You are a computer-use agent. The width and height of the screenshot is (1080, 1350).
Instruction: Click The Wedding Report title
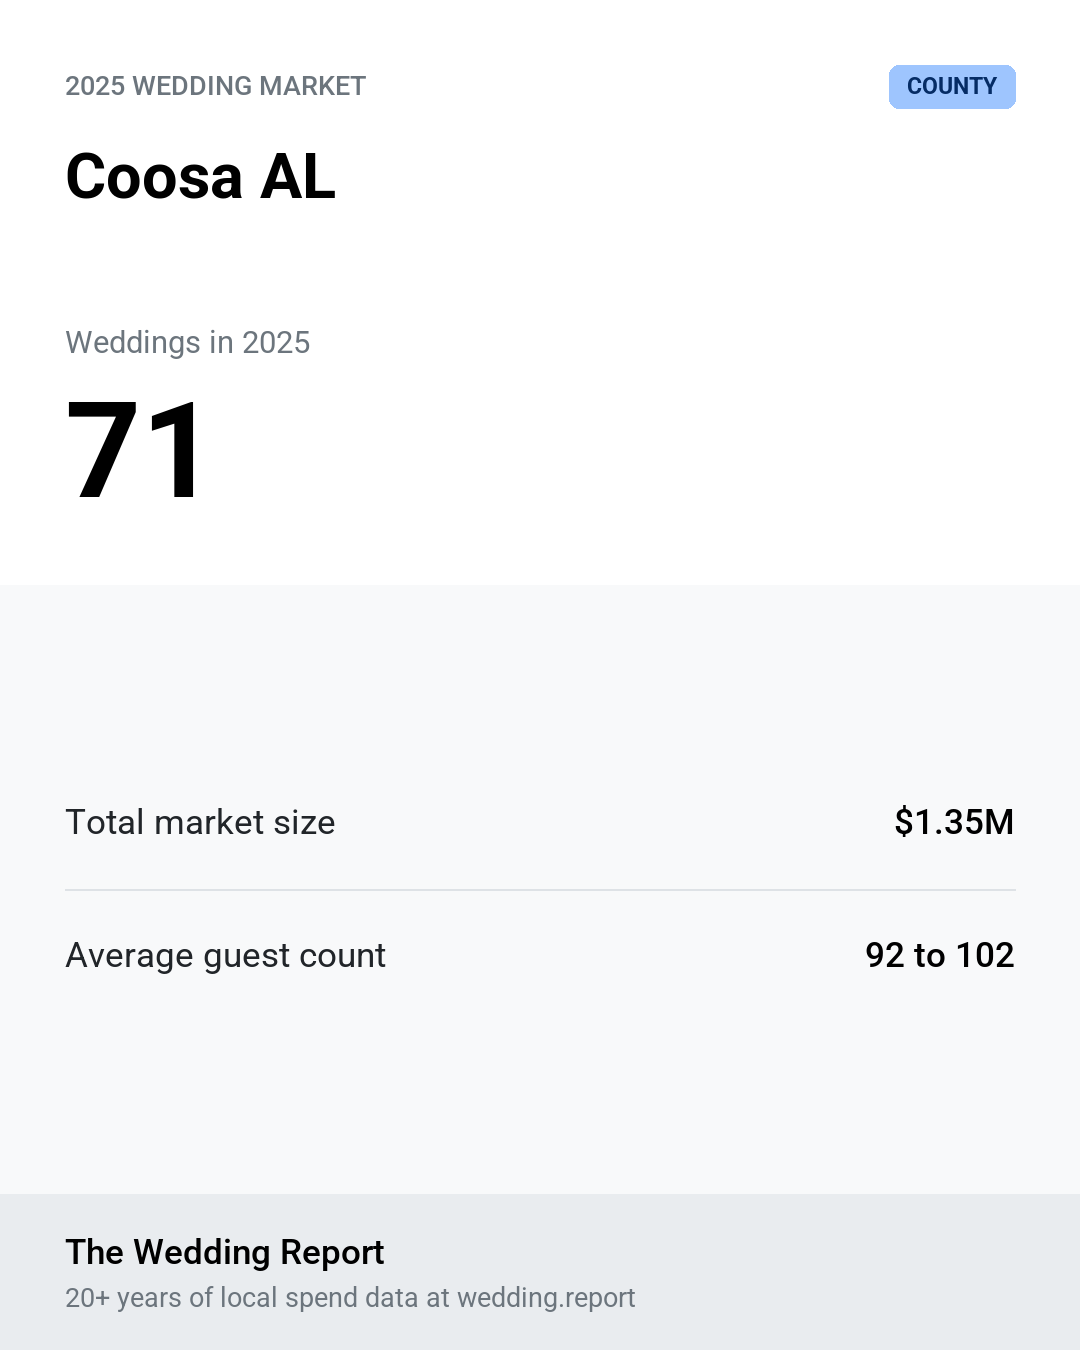(225, 1252)
